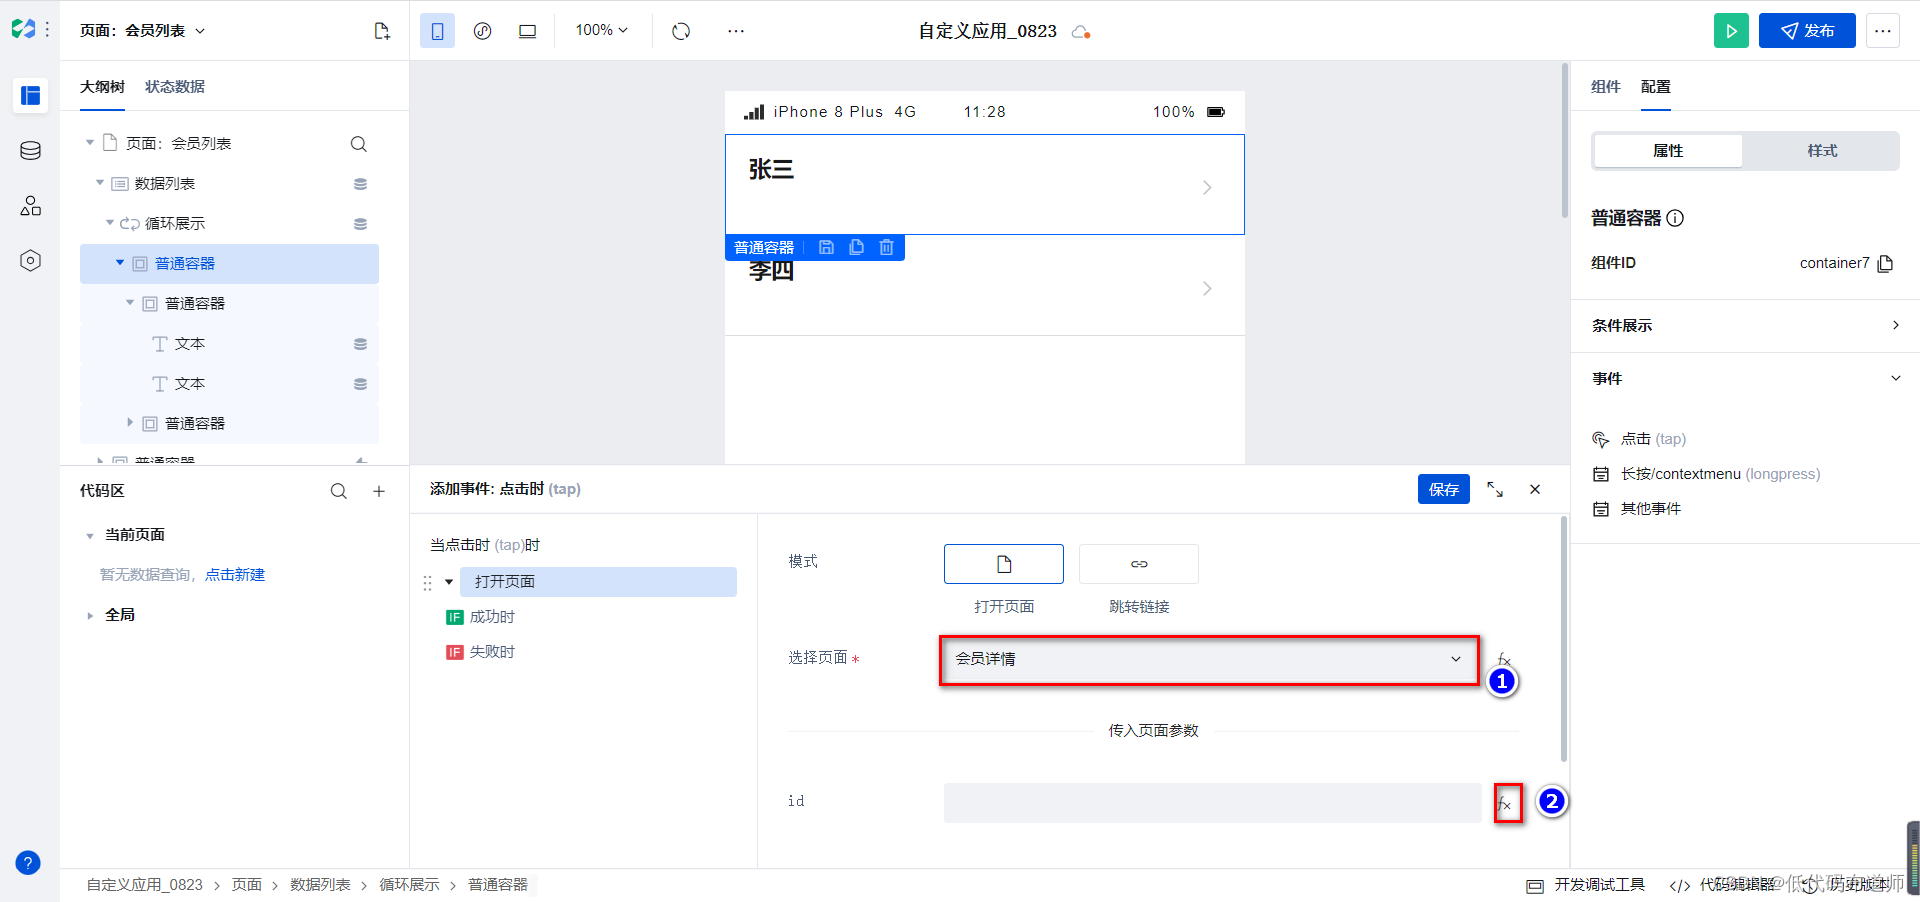The height and width of the screenshot is (902, 1920).
Task: Collapse the selected 普通容器 node
Action: [x=120, y=263]
